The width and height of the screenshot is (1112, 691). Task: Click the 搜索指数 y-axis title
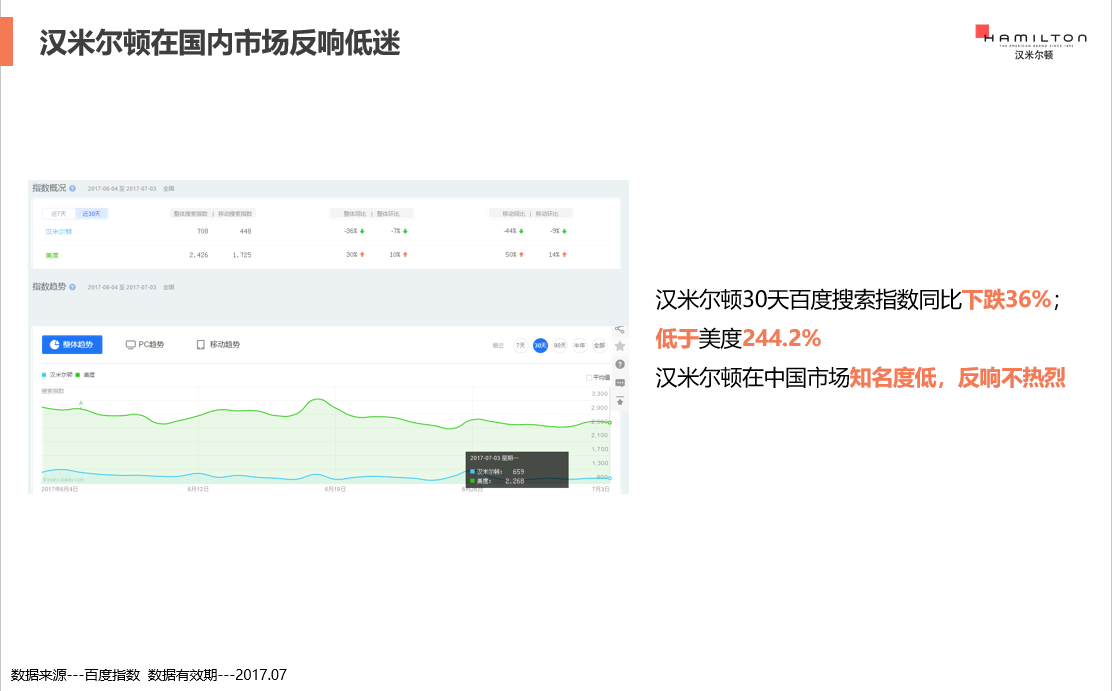(52, 391)
